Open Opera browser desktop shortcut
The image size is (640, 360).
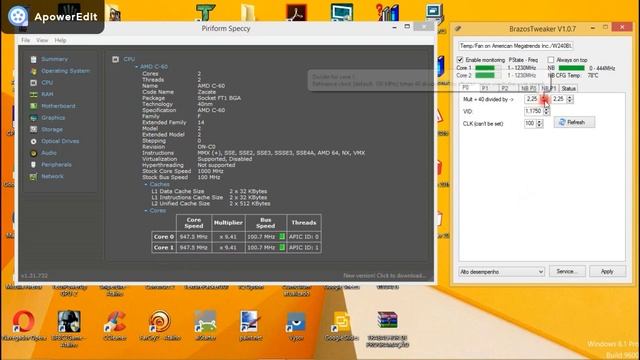click(23, 321)
